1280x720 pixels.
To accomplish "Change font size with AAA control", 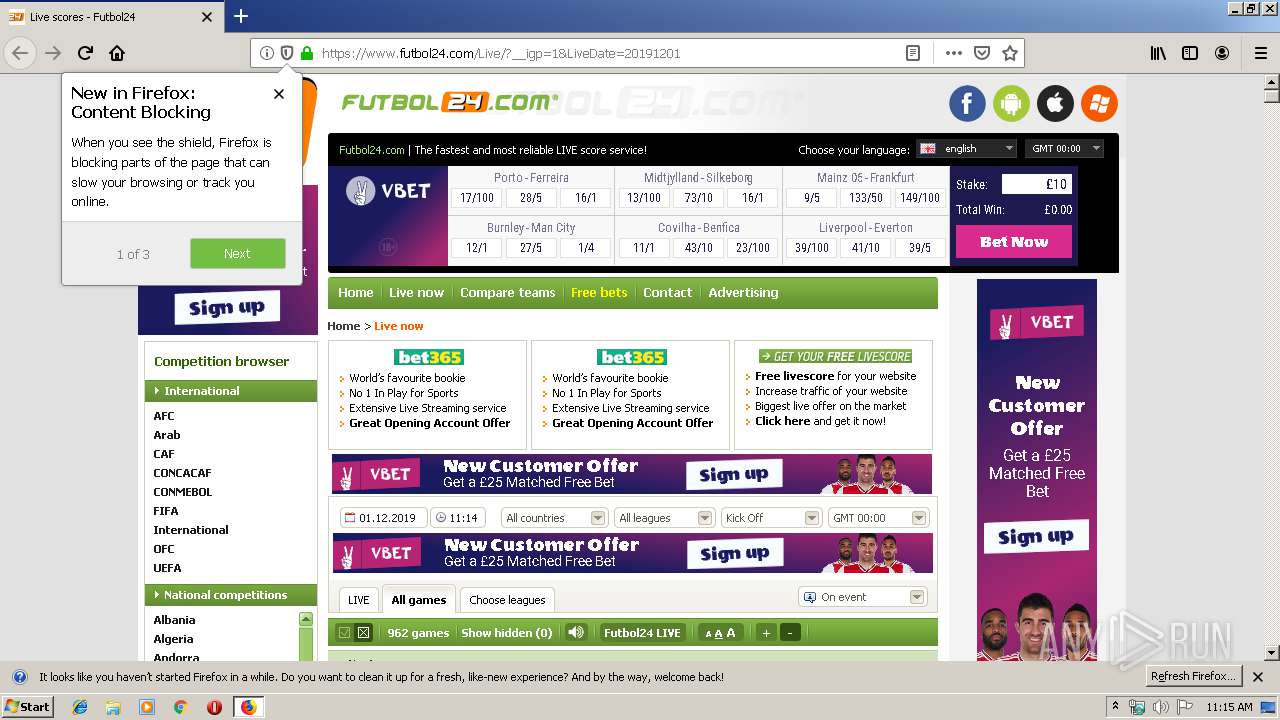I will 720,632.
